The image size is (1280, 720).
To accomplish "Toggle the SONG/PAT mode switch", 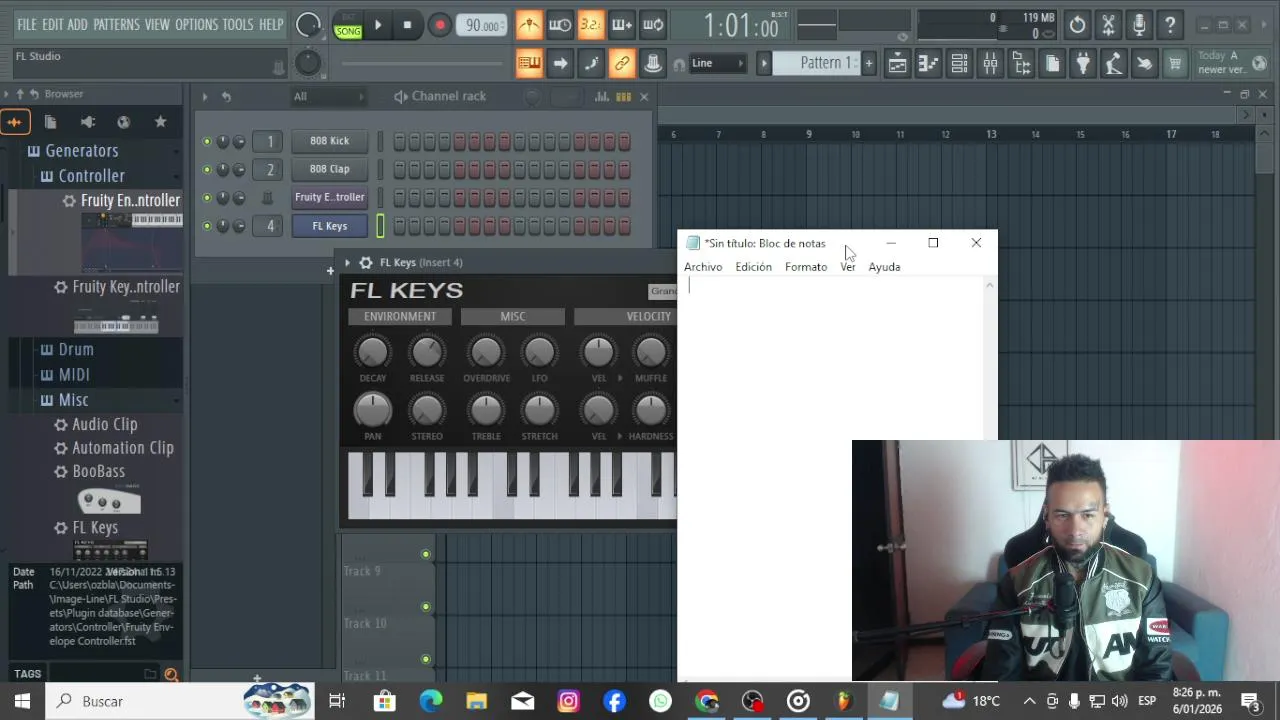I will pyautogui.click(x=348, y=26).
